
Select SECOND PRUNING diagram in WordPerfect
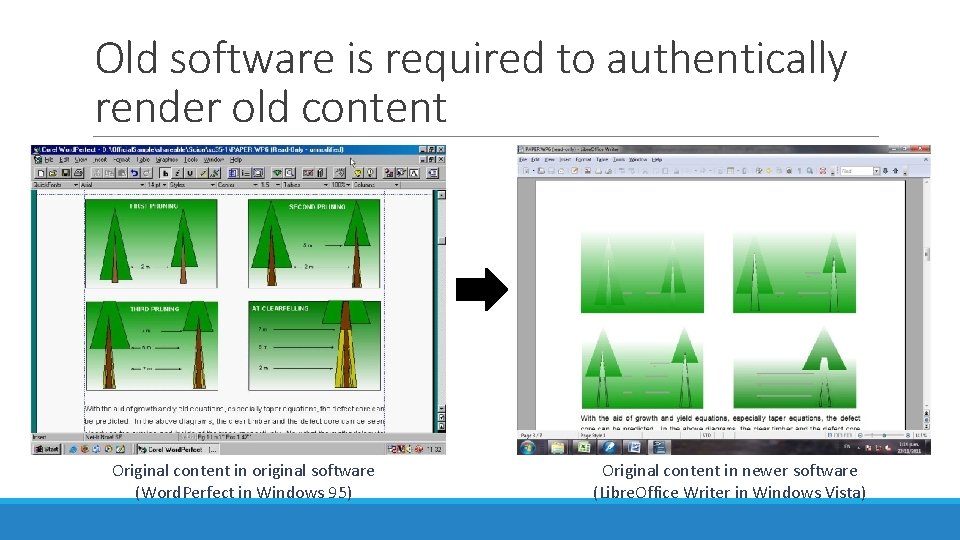315,243
